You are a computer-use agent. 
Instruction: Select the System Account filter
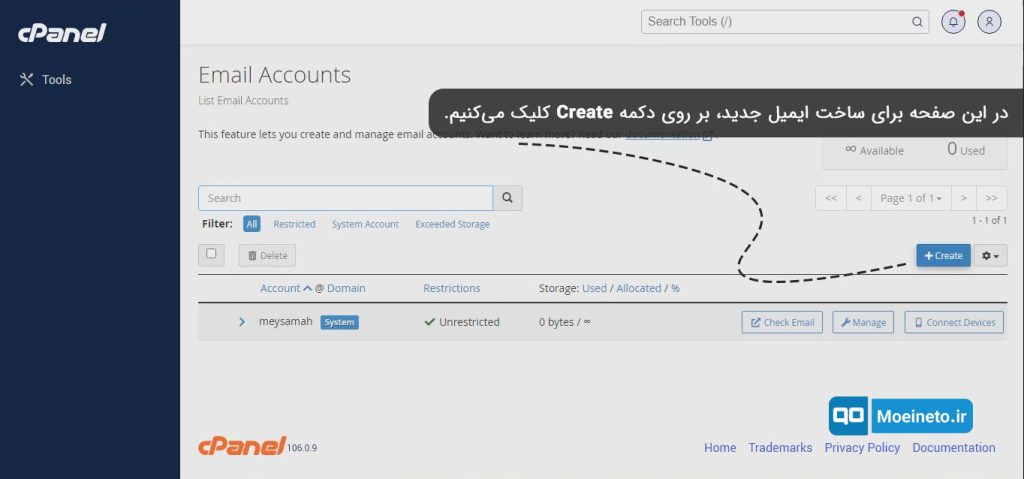pos(365,224)
